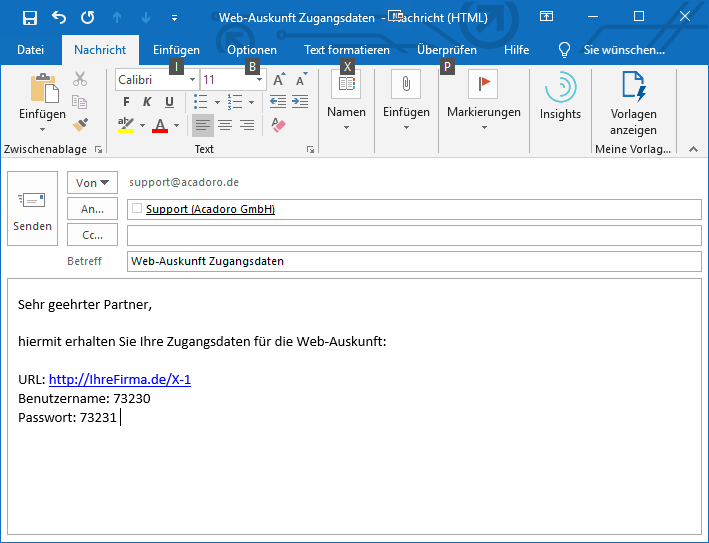Click the clear formatting eraser icon
The height and width of the screenshot is (543, 709).
(278, 125)
